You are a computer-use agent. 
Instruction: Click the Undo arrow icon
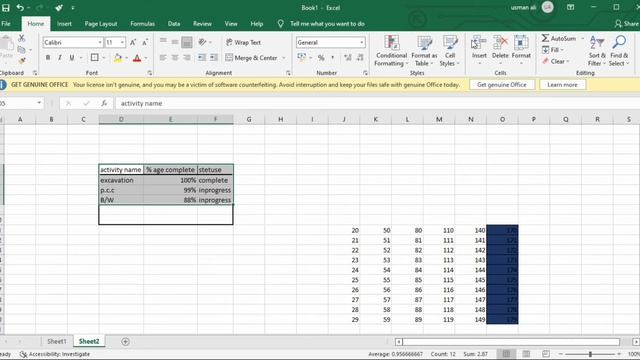pos(20,8)
